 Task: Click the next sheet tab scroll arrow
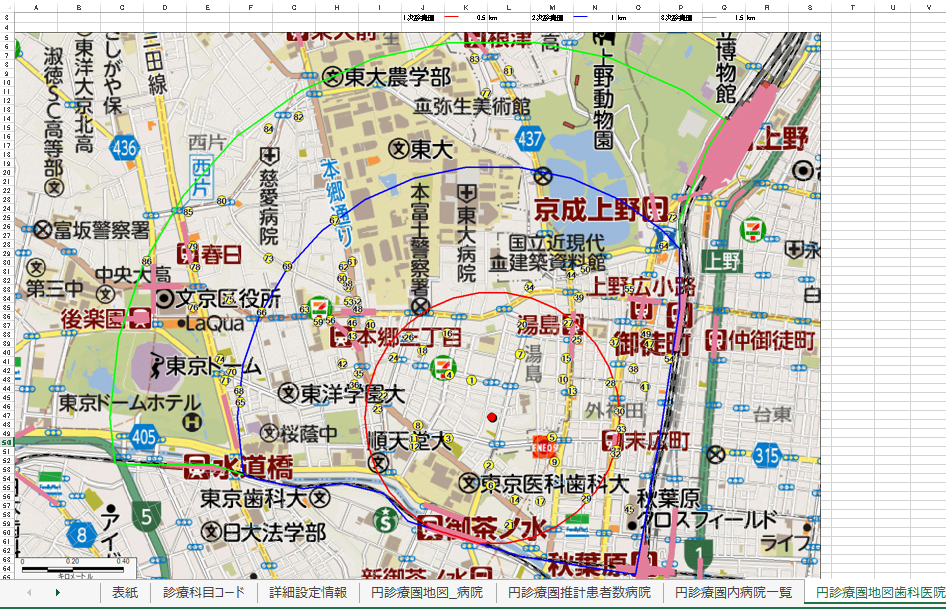pos(58,593)
